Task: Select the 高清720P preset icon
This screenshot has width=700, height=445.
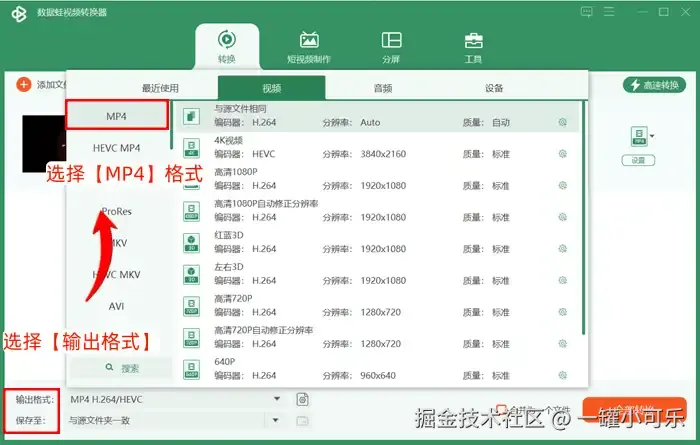Action: (192, 306)
